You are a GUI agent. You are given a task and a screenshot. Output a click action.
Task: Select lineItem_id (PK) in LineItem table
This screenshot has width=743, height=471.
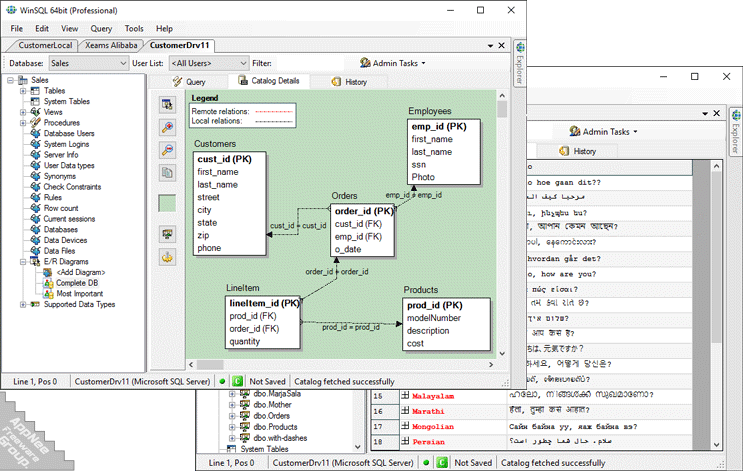pyautogui.click(x=264, y=303)
